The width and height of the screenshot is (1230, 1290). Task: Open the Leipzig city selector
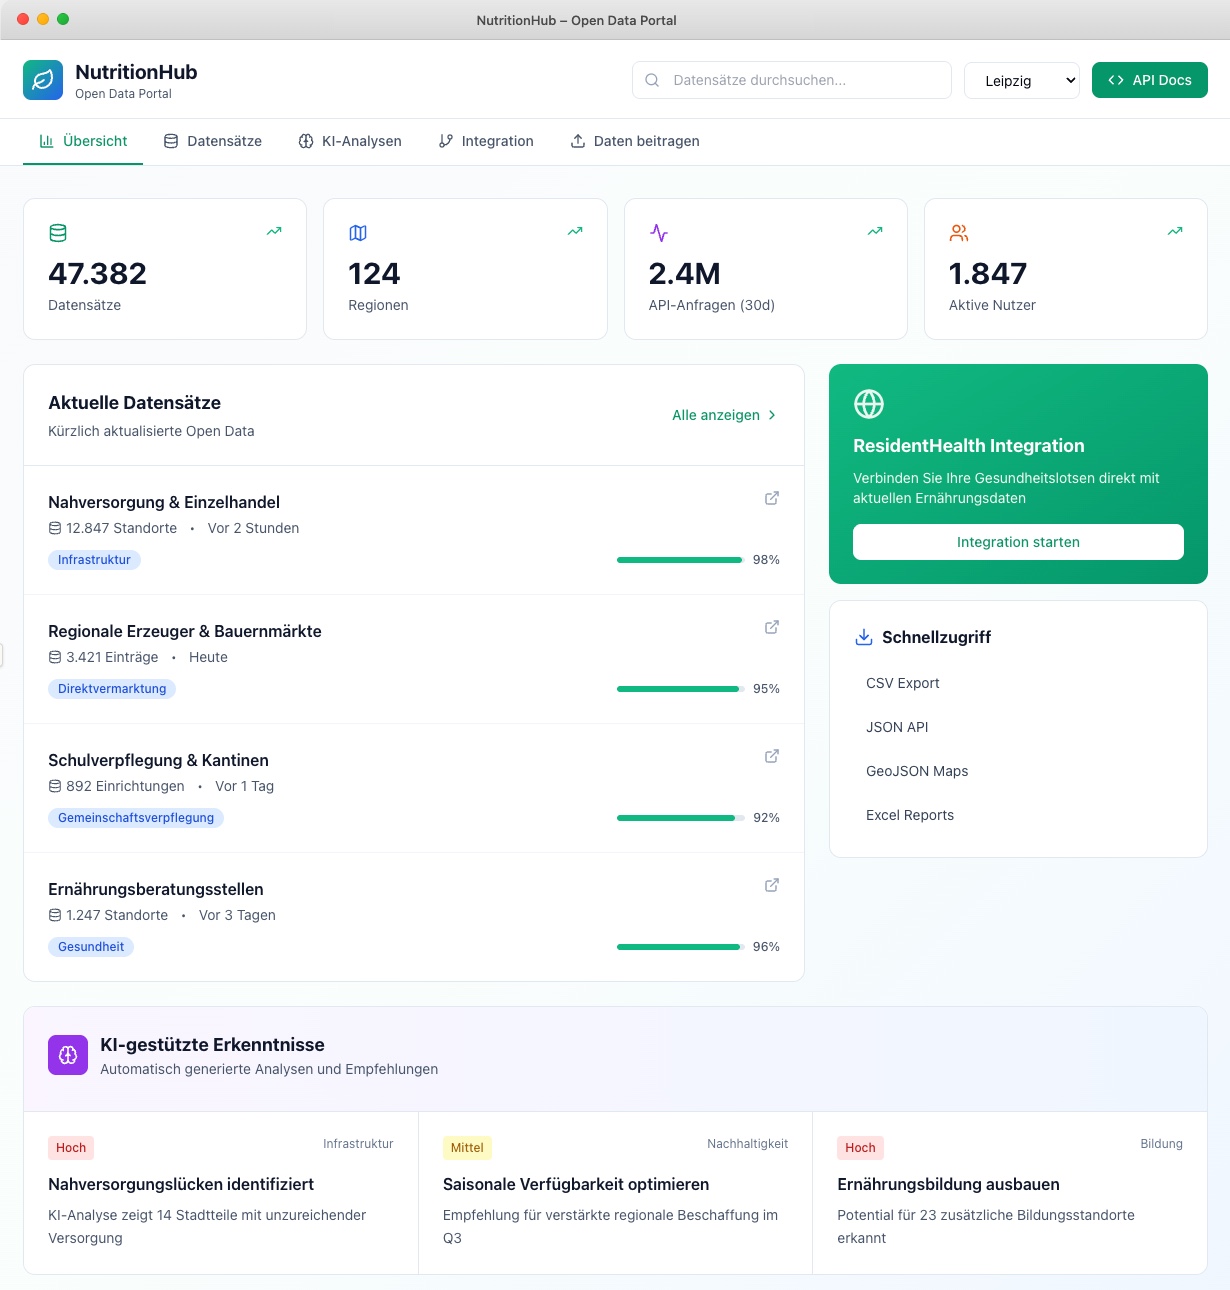tap(1021, 80)
